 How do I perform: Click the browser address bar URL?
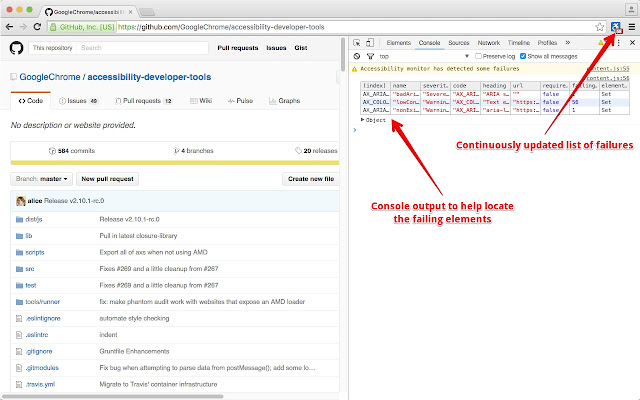221,27
